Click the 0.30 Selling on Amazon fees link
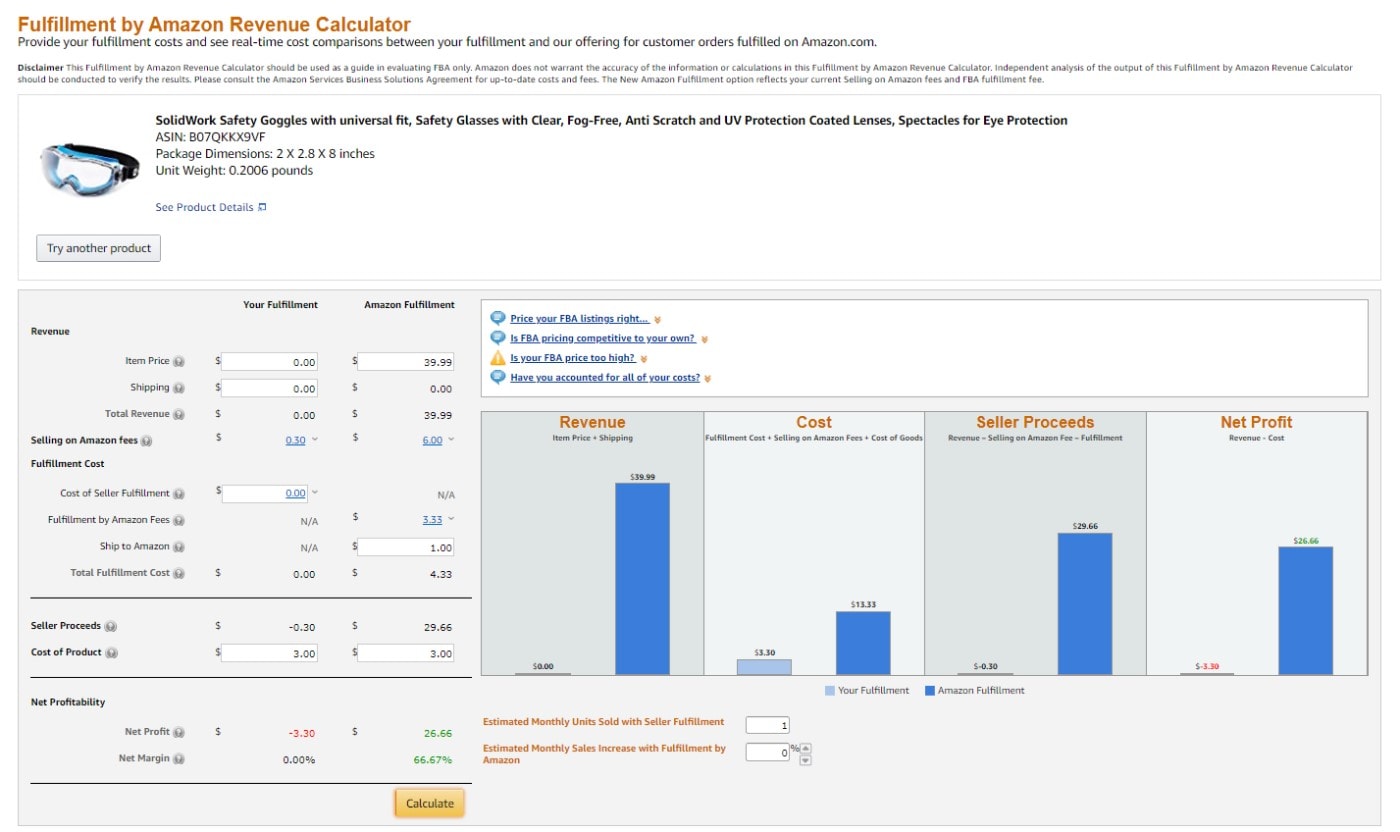This screenshot has height=832, width=1400. tap(295, 440)
